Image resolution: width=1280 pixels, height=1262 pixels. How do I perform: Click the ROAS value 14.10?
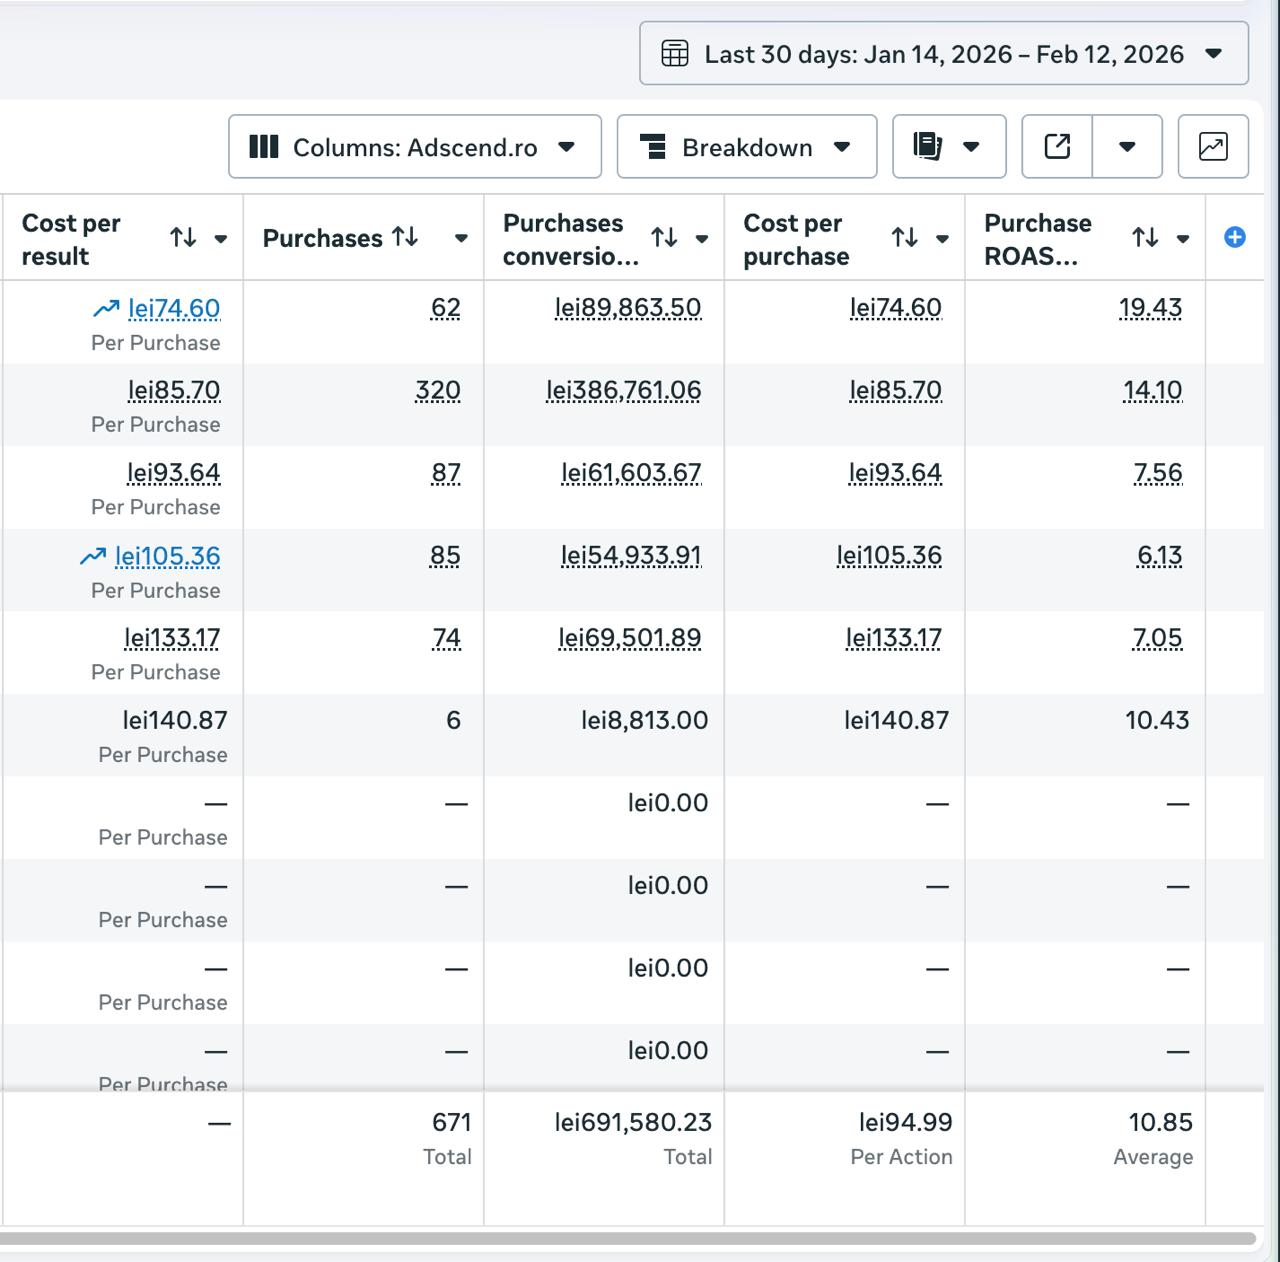pos(1153,390)
